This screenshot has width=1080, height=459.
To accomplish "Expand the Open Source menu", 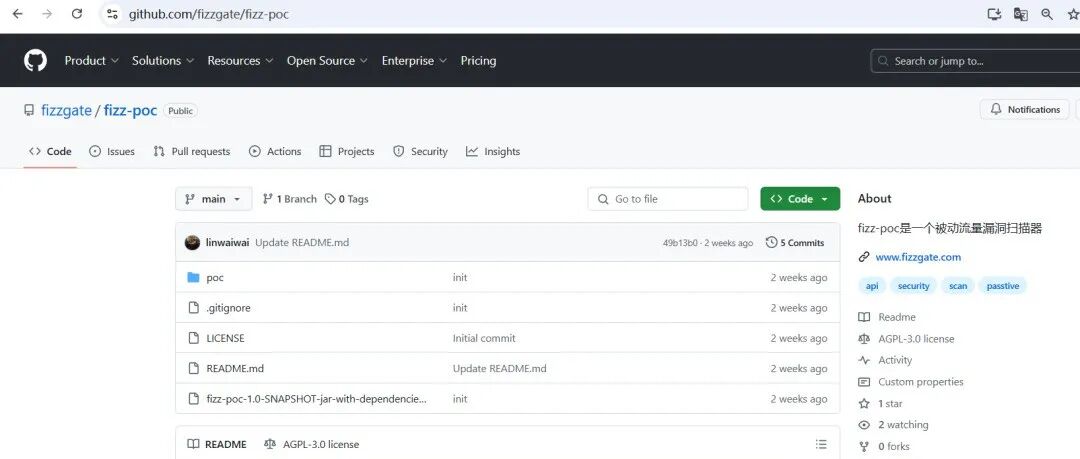I will [x=327, y=61].
